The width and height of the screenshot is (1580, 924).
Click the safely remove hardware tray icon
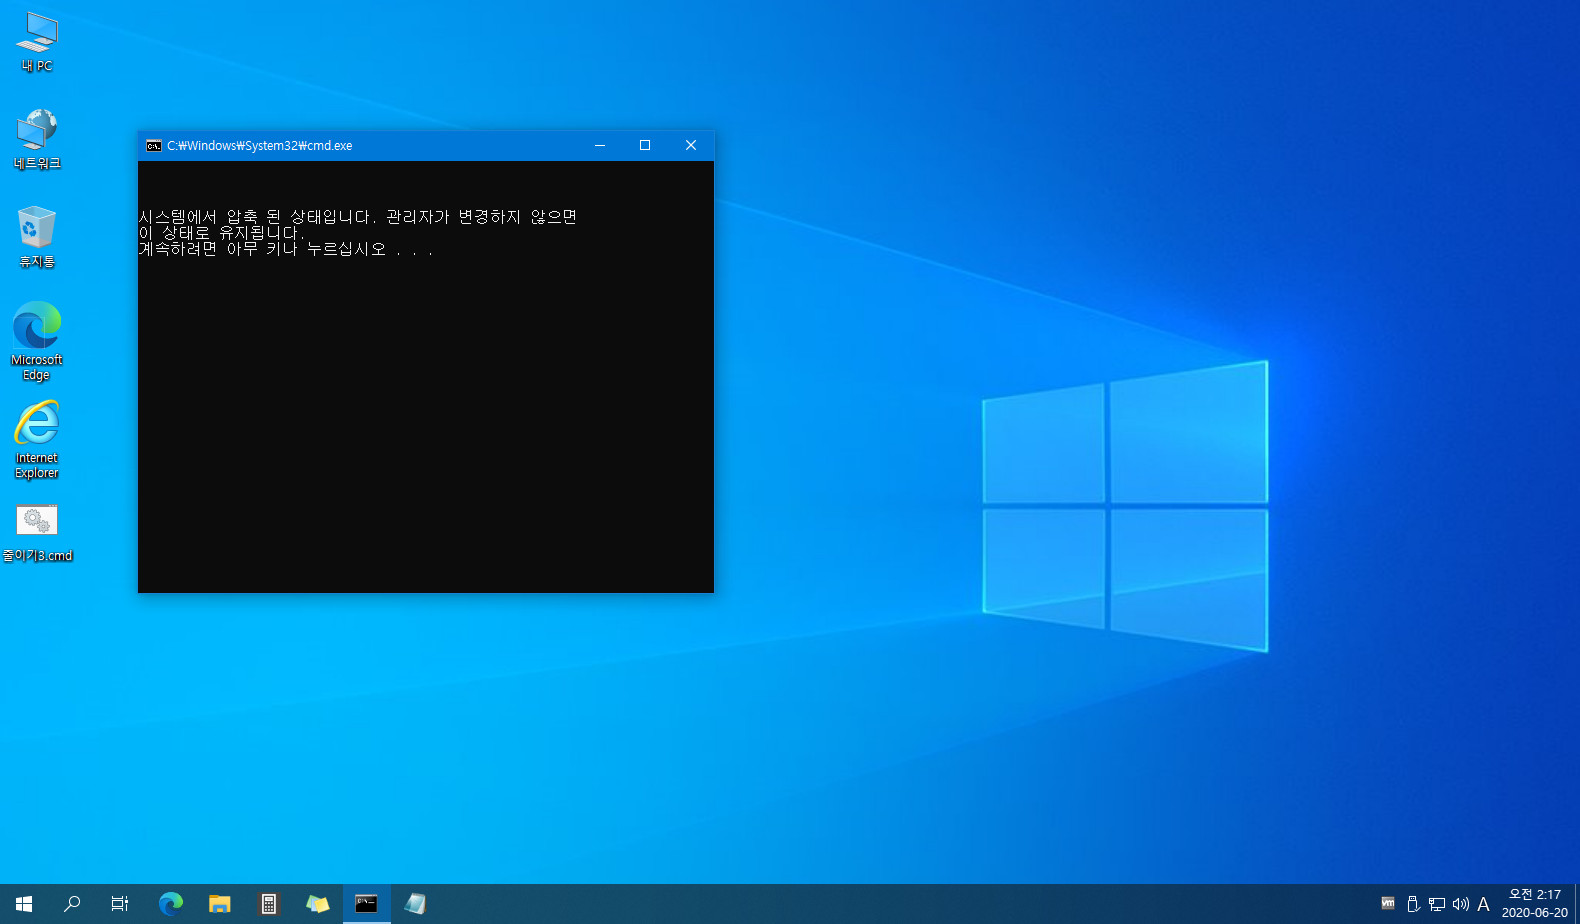point(1413,904)
